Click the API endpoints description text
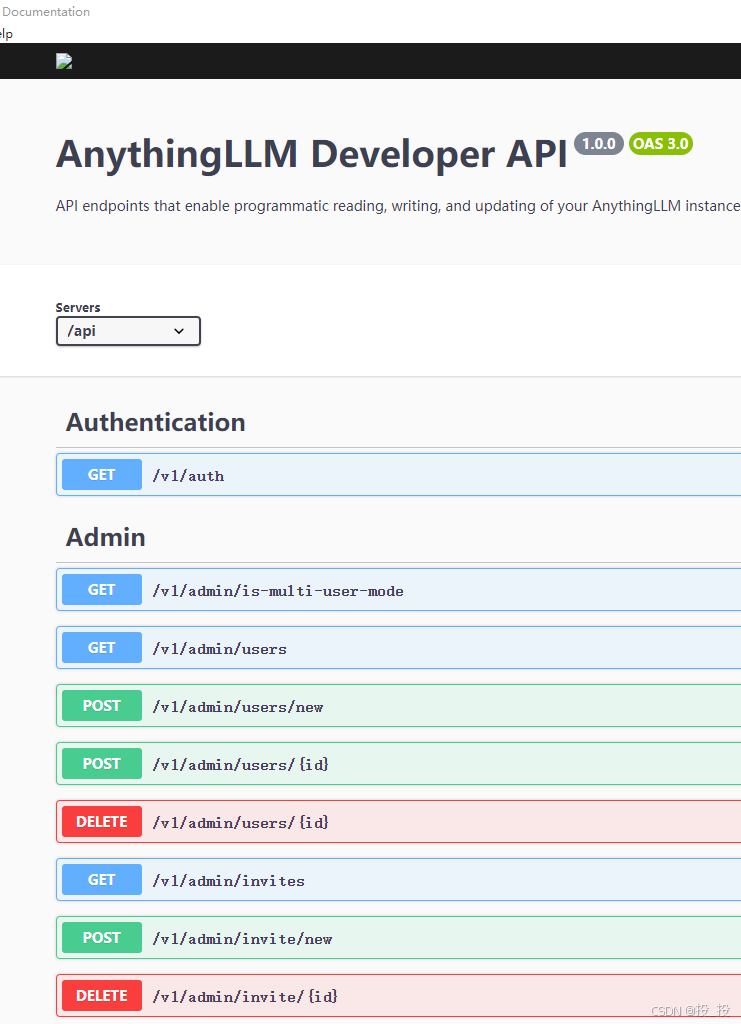This screenshot has width=741, height=1024. click(x=398, y=206)
